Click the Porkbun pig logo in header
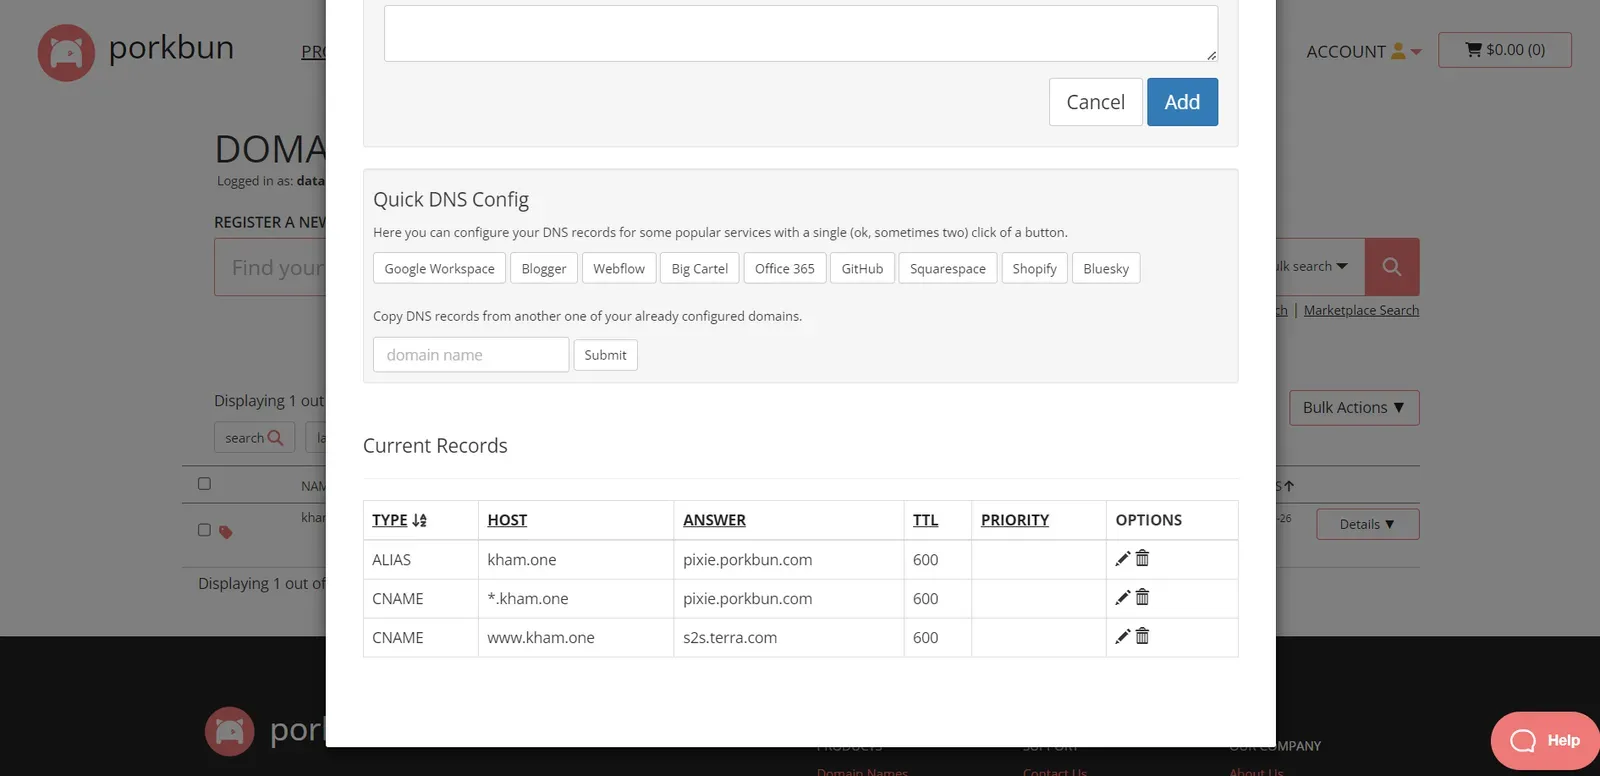Screen dimensions: 1600x776 pyautogui.click(x=66, y=52)
